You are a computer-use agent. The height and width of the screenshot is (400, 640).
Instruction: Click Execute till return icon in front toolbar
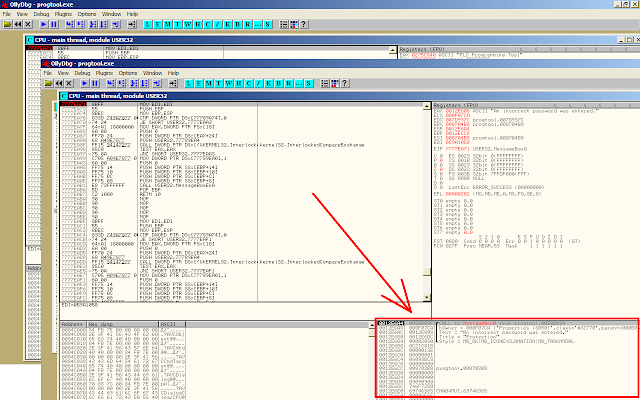157,83
